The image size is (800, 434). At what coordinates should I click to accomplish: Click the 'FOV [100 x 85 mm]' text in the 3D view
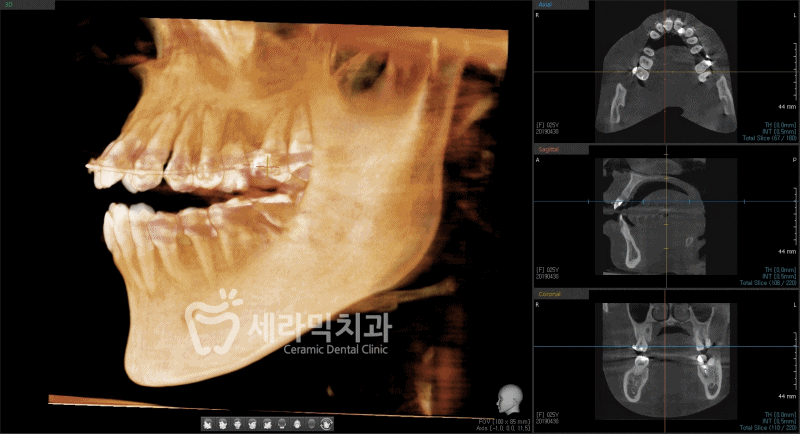(x=504, y=422)
